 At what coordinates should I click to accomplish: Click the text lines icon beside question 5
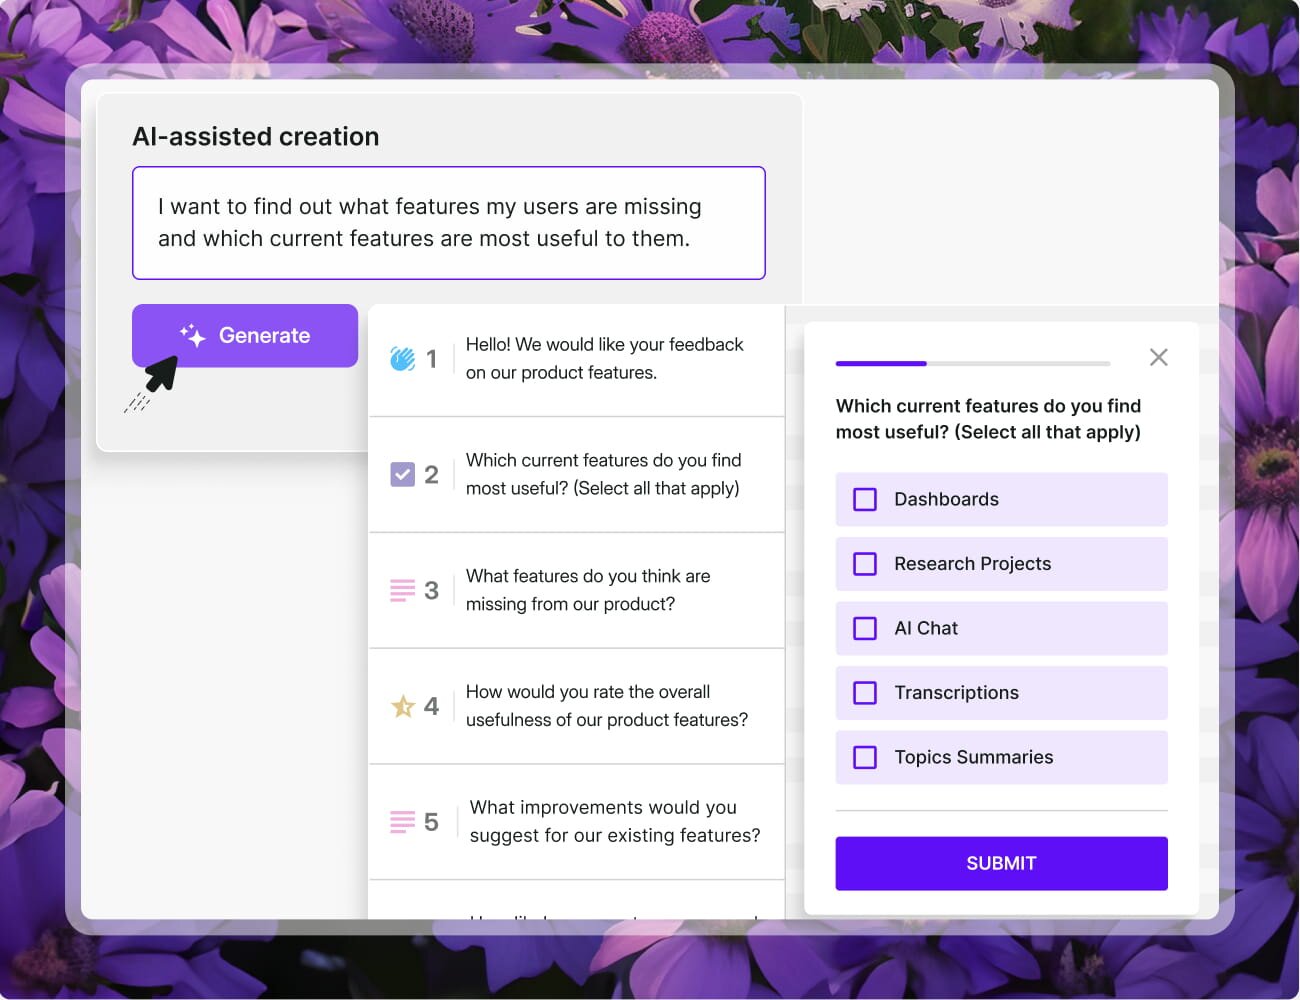point(402,821)
